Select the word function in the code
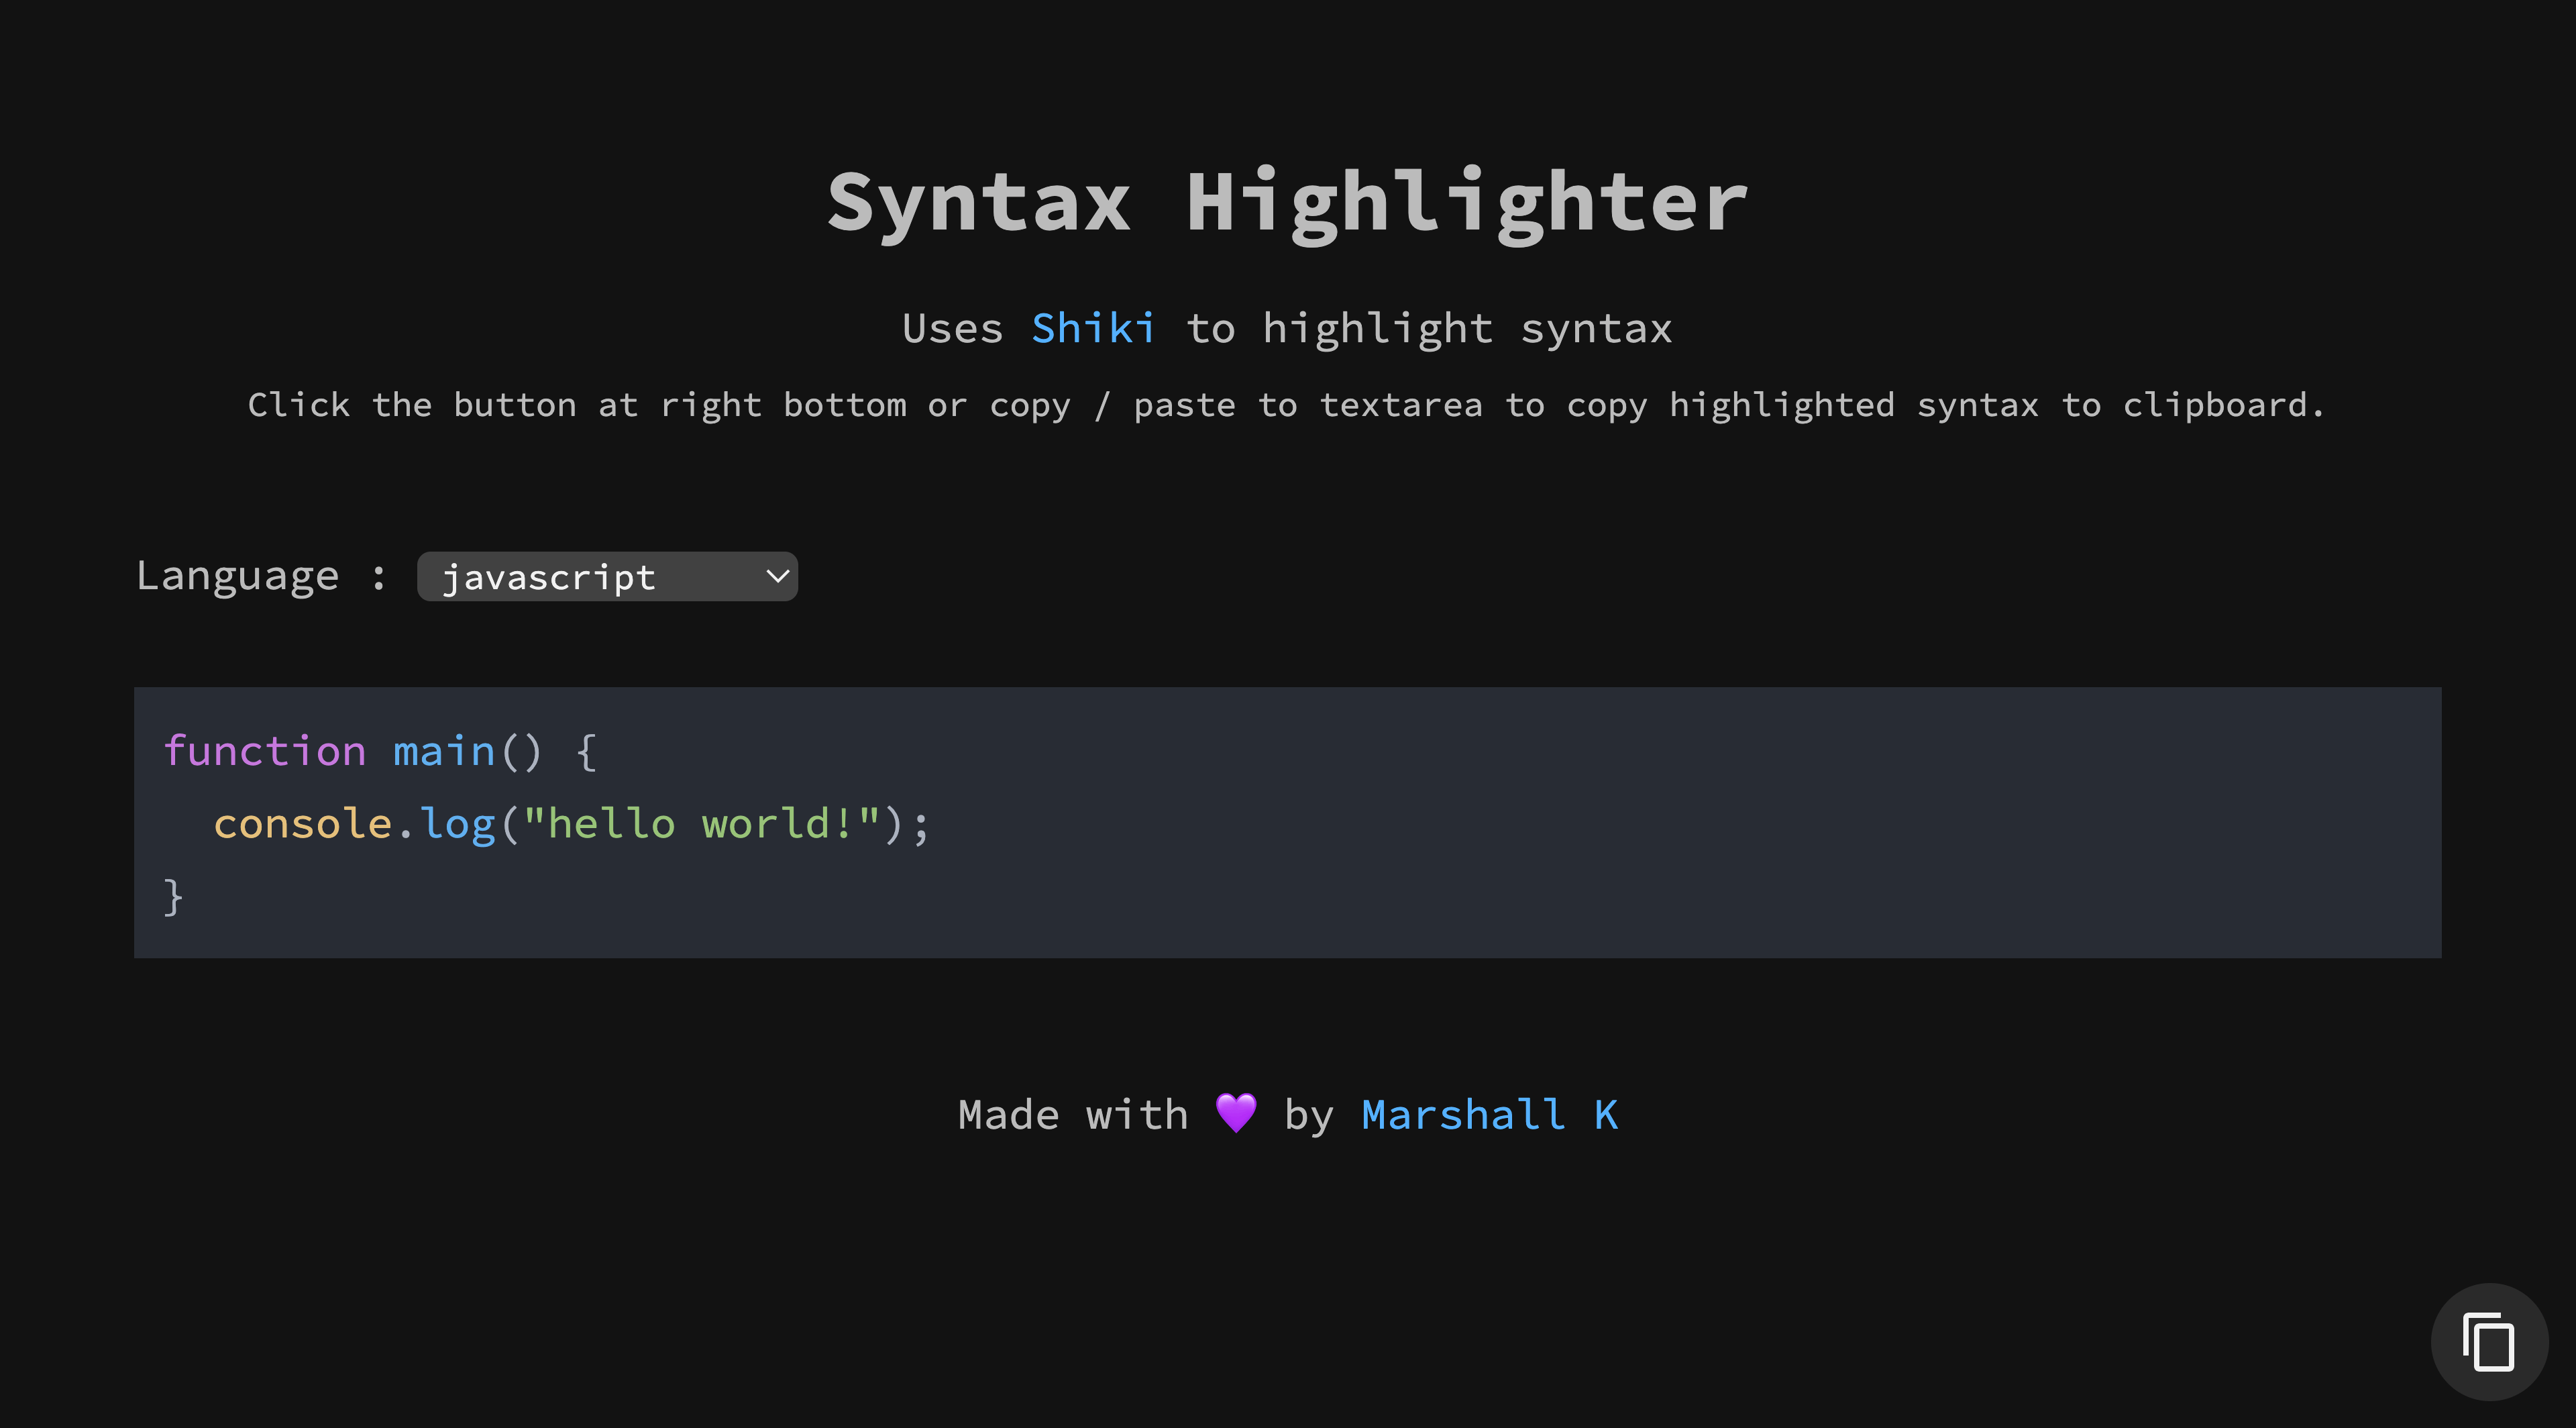2576x1428 pixels. tap(266, 750)
